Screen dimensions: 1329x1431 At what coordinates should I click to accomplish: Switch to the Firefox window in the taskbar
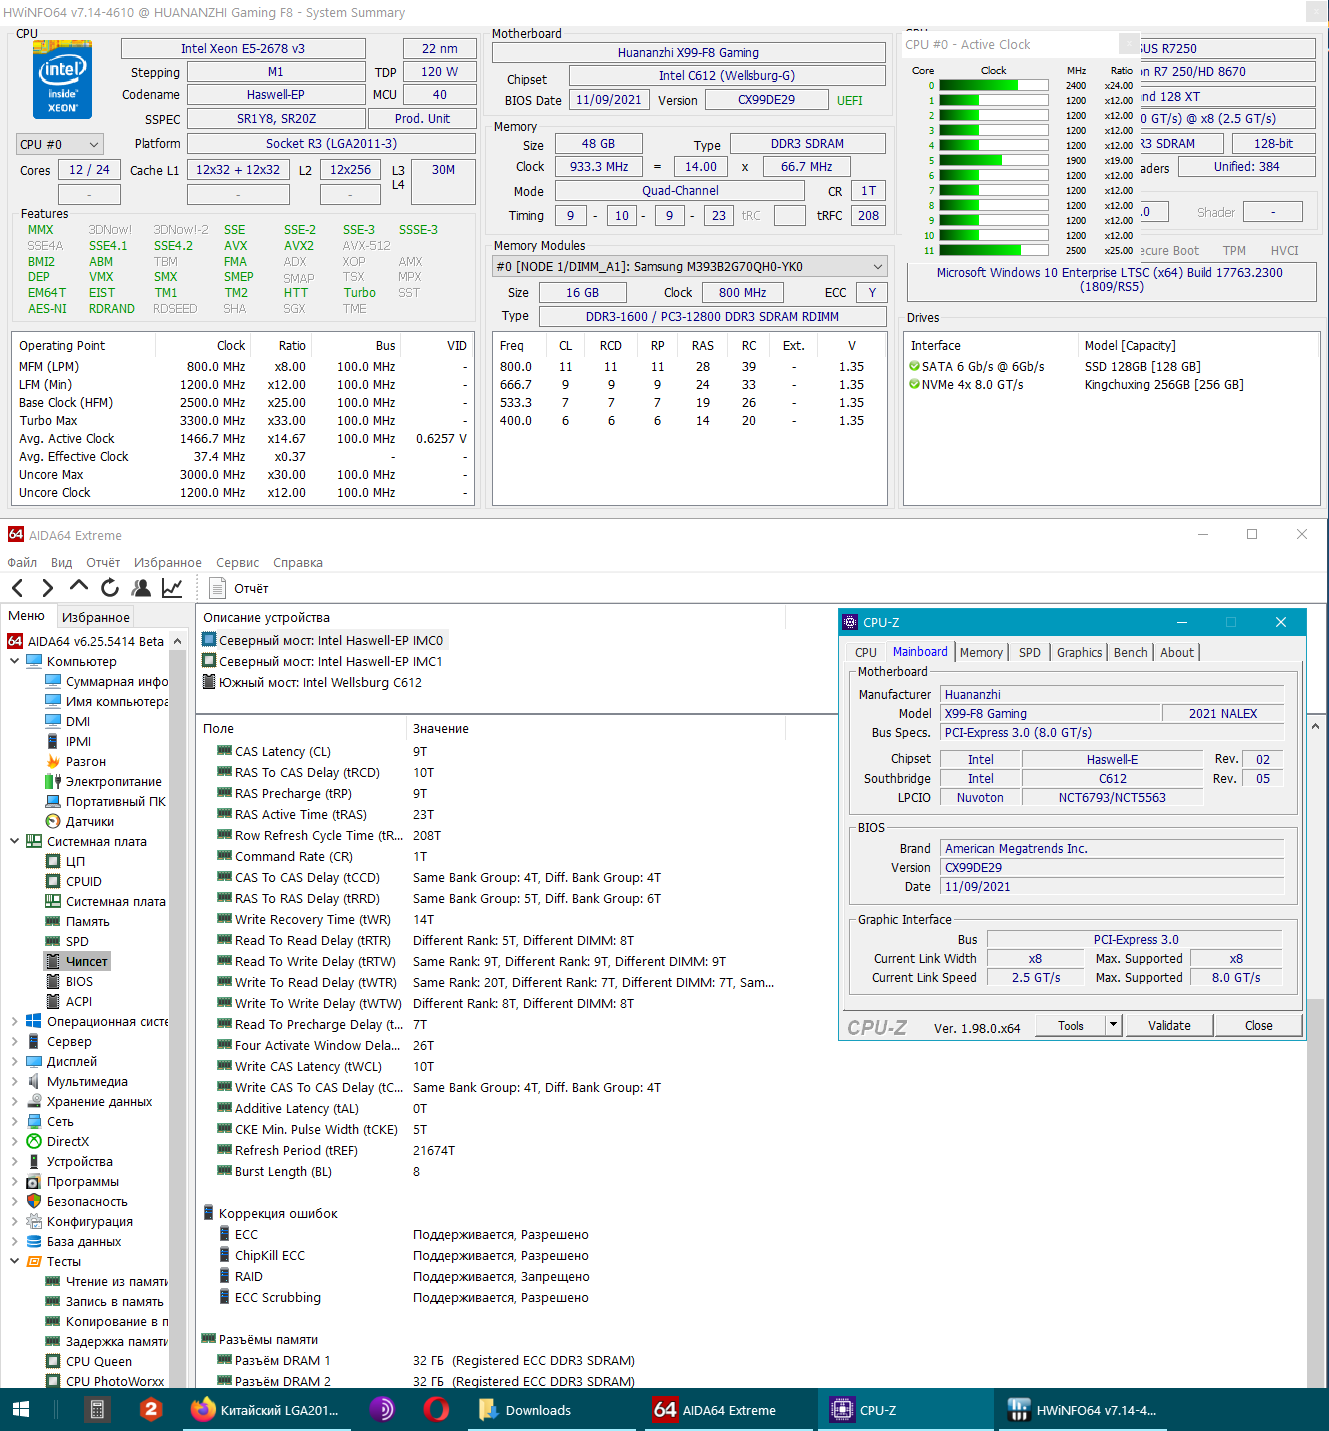click(265, 1410)
